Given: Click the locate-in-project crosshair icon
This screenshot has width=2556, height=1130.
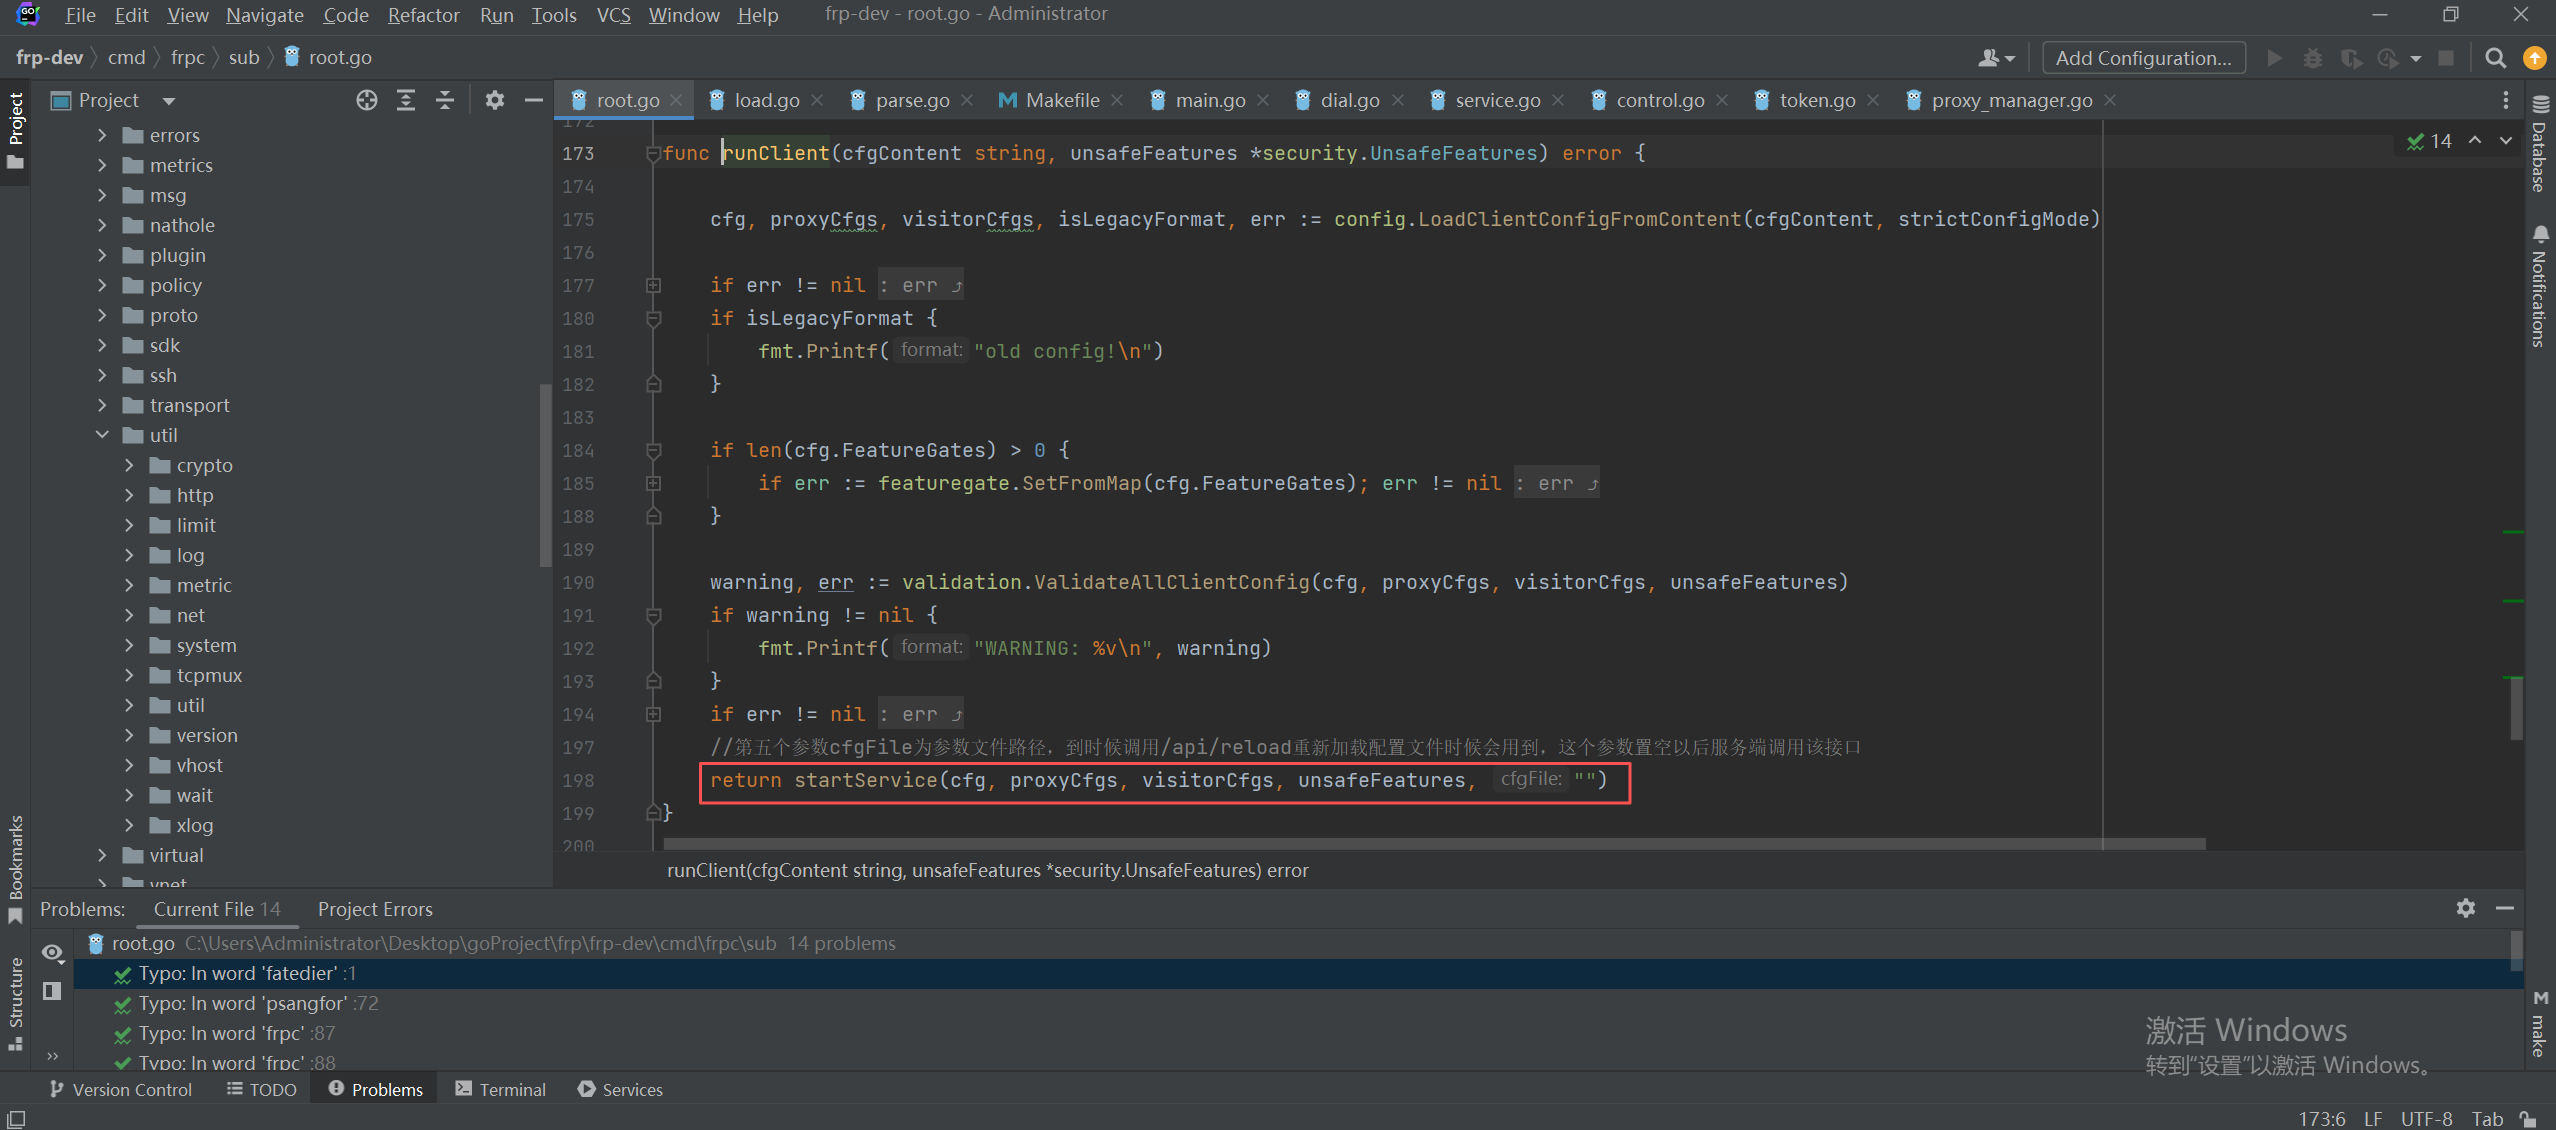Looking at the screenshot, I should [367, 100].
